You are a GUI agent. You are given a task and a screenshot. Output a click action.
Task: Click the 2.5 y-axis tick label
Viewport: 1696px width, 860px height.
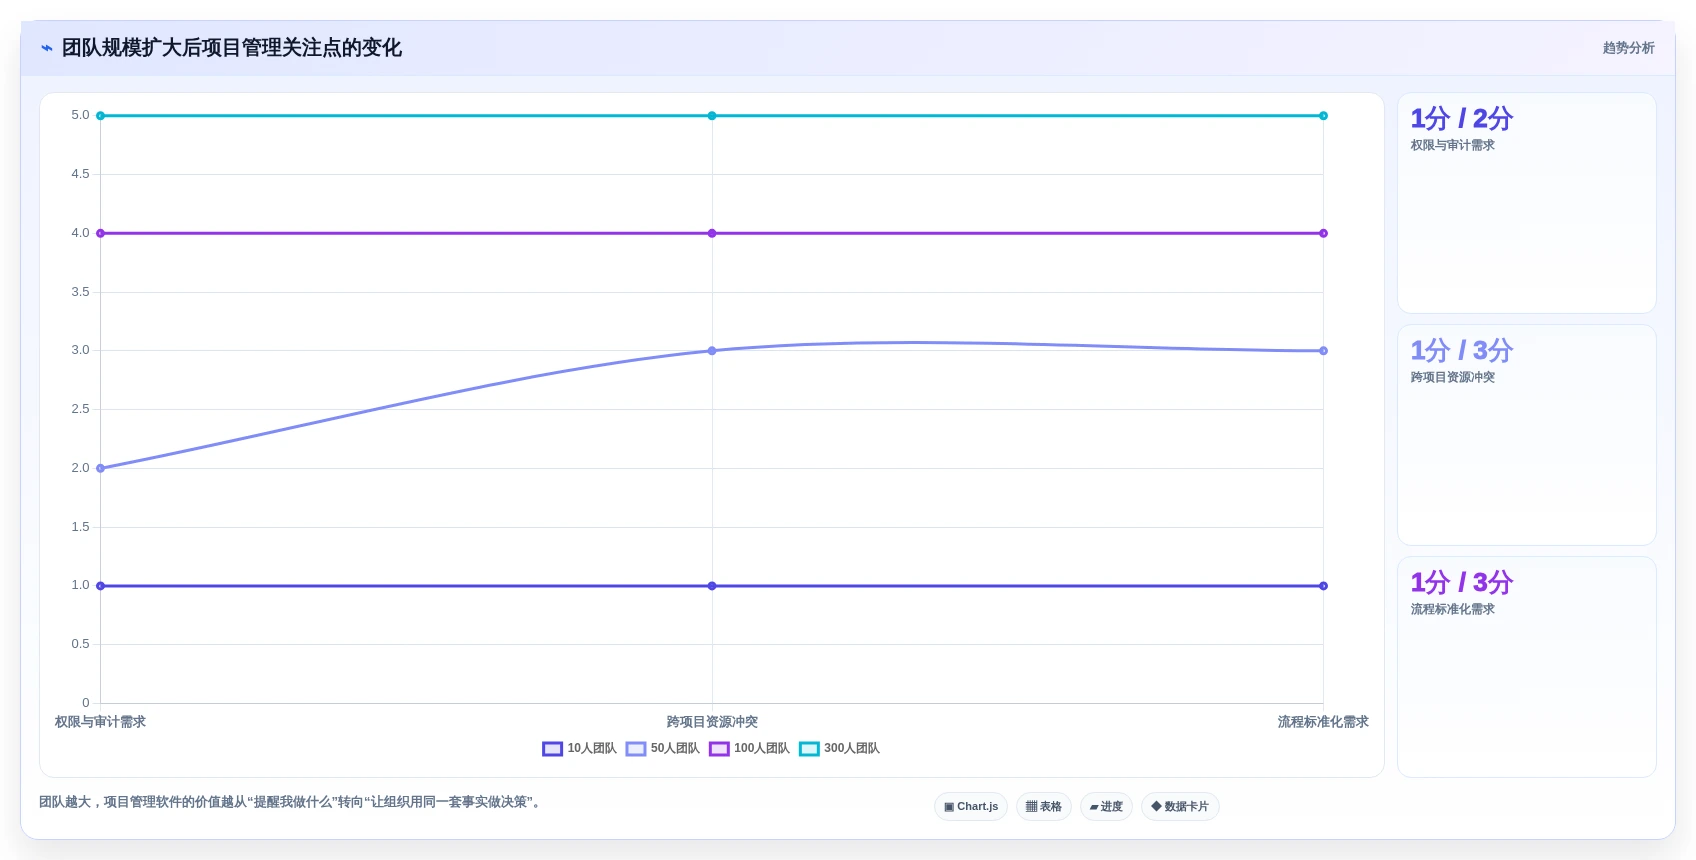(x=80, y=409)
